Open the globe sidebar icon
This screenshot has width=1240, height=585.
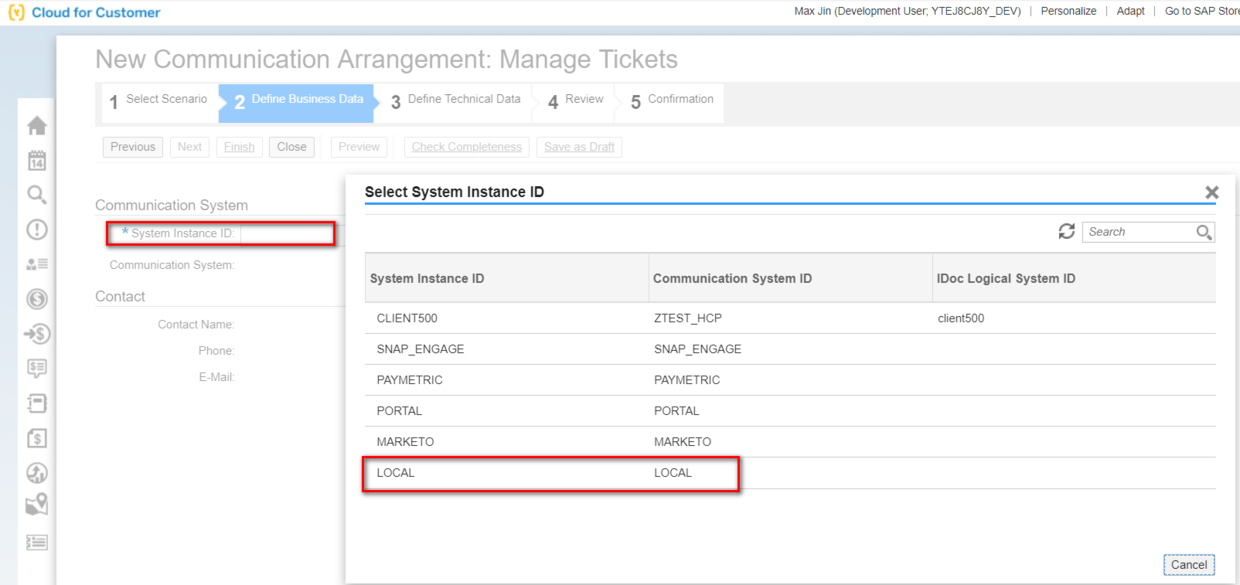(x=37, y=473)
